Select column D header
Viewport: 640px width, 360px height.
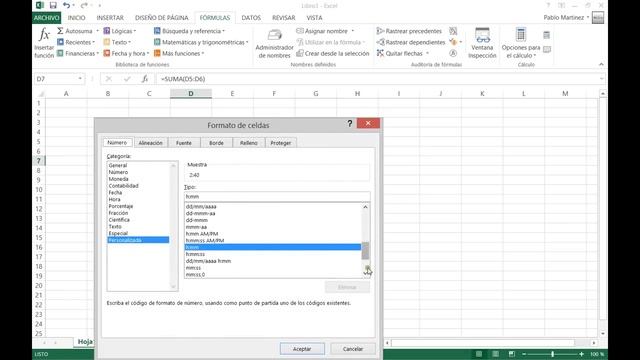click(191, 93)
